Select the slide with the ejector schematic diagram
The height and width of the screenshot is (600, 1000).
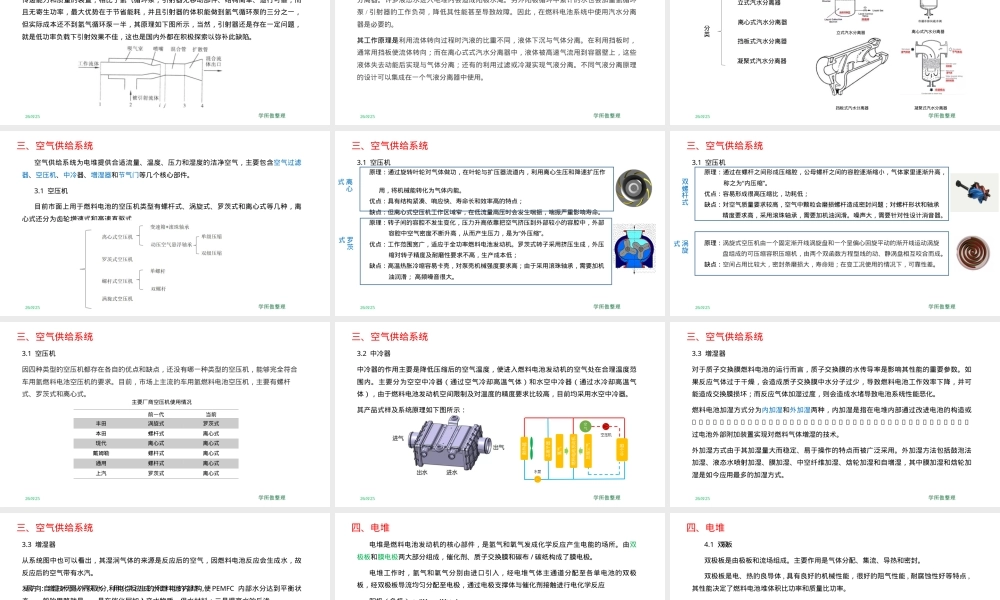[x=165, y=61]
